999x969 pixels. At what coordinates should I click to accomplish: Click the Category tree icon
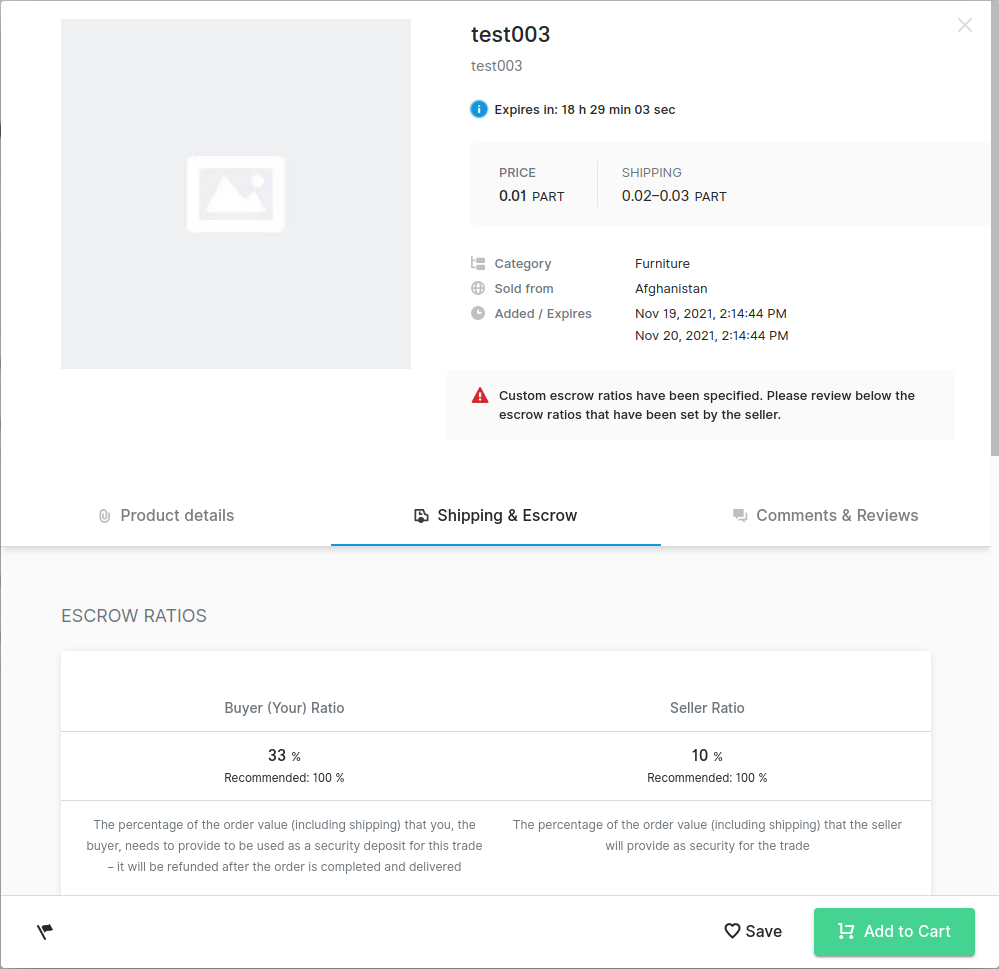point(478,263)
